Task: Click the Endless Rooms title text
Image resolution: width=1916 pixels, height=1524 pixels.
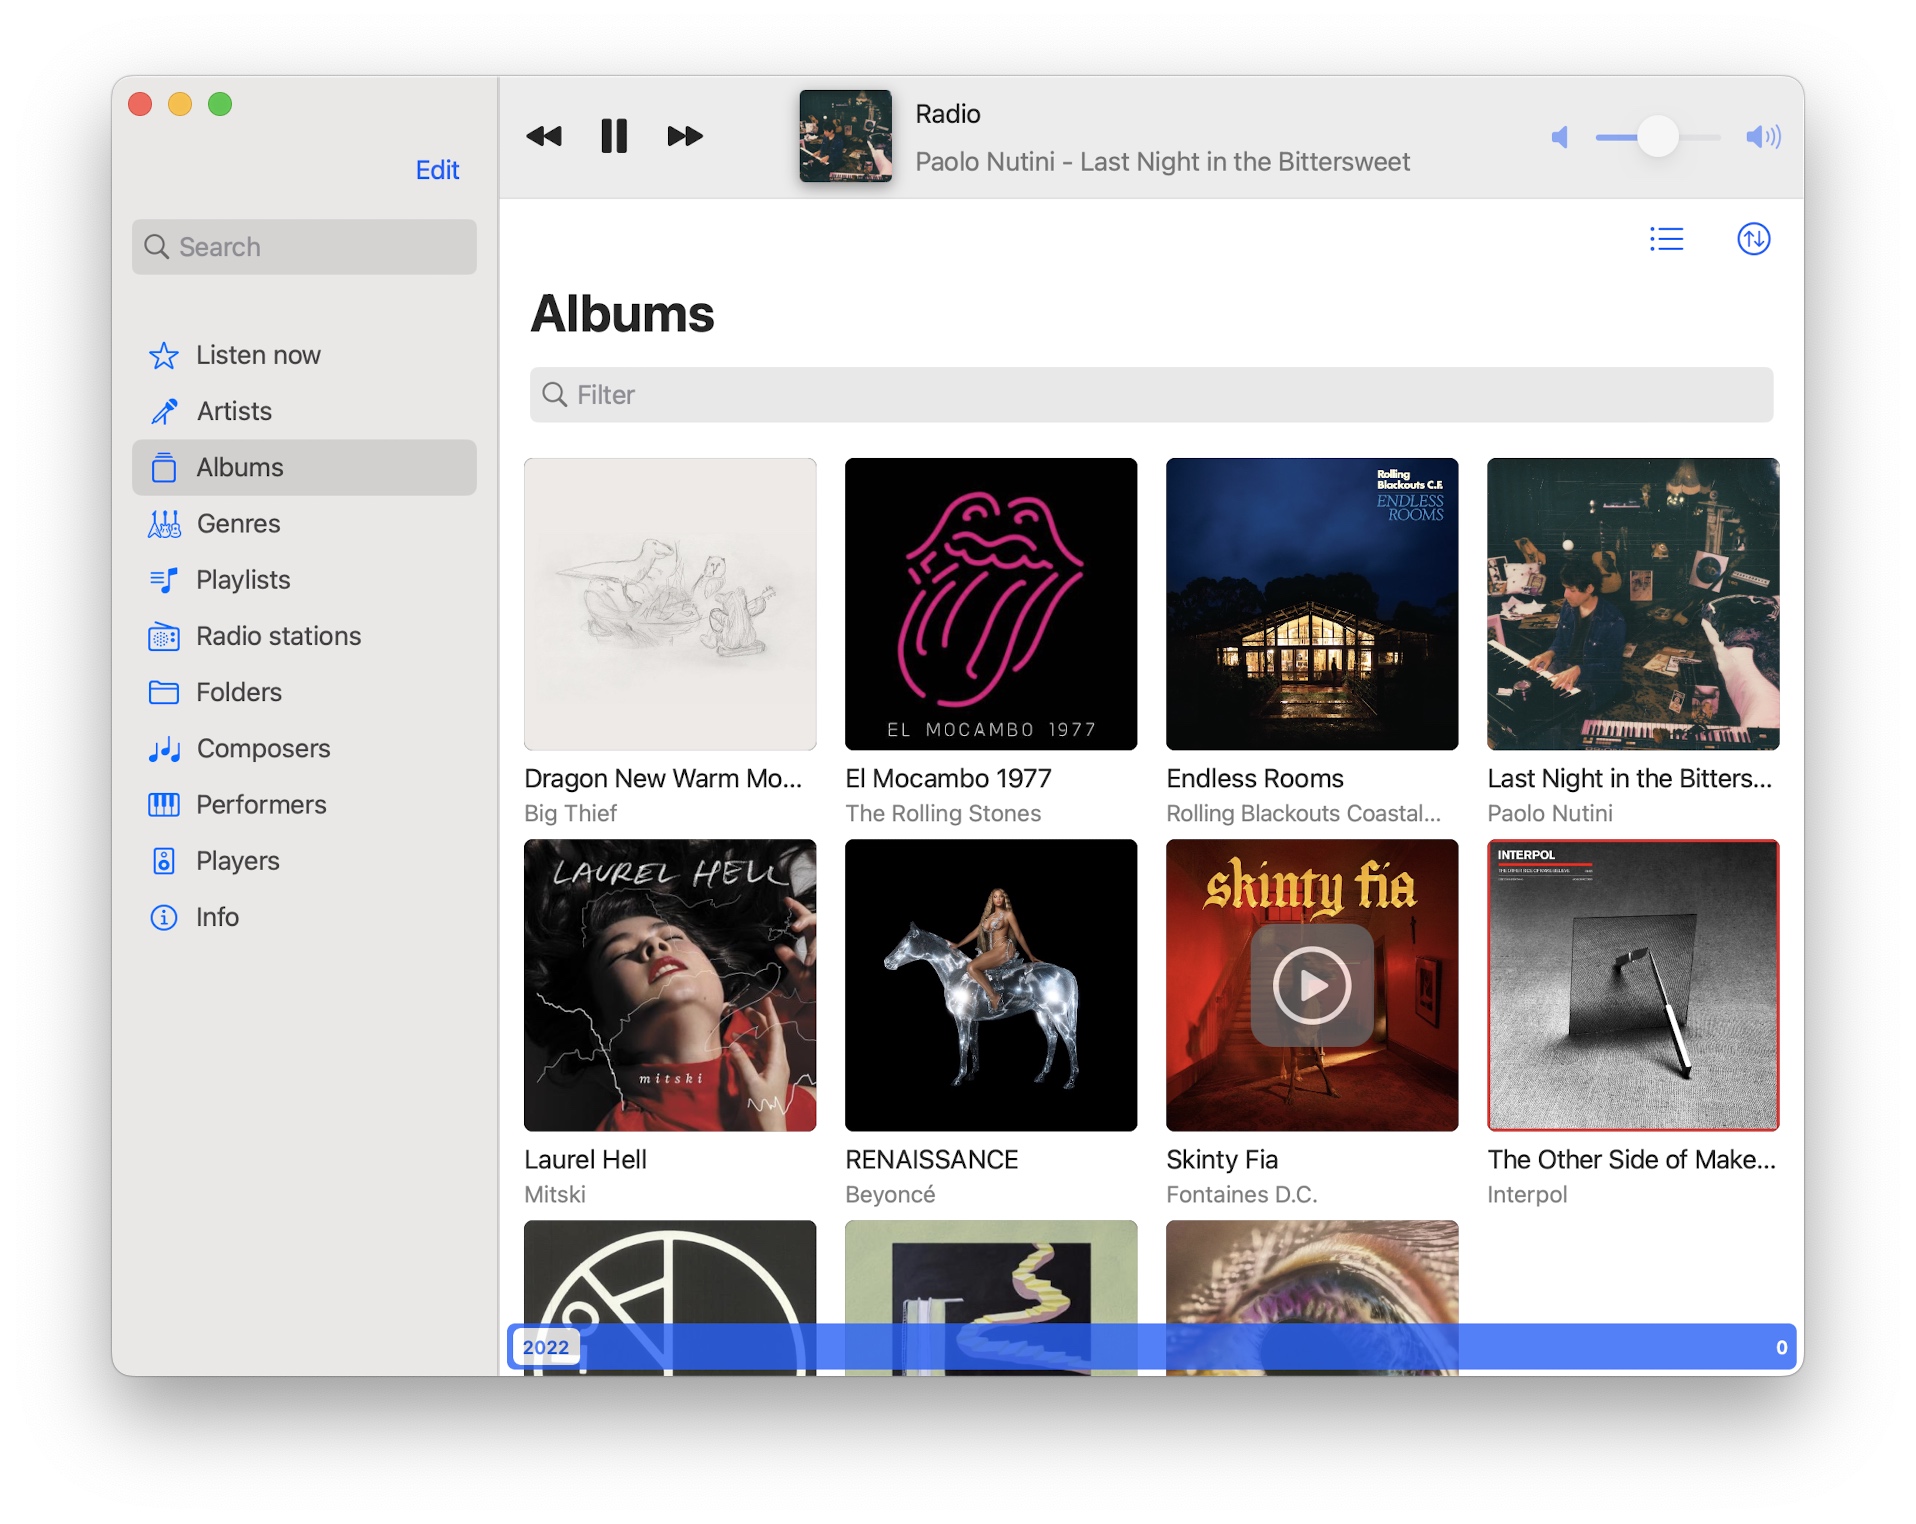Action: 1254,778
